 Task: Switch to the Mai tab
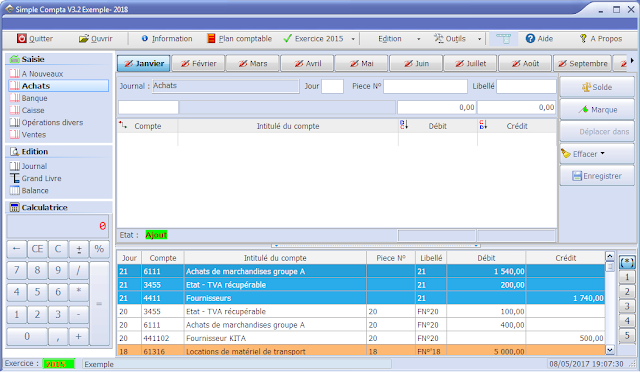[361, 63]
